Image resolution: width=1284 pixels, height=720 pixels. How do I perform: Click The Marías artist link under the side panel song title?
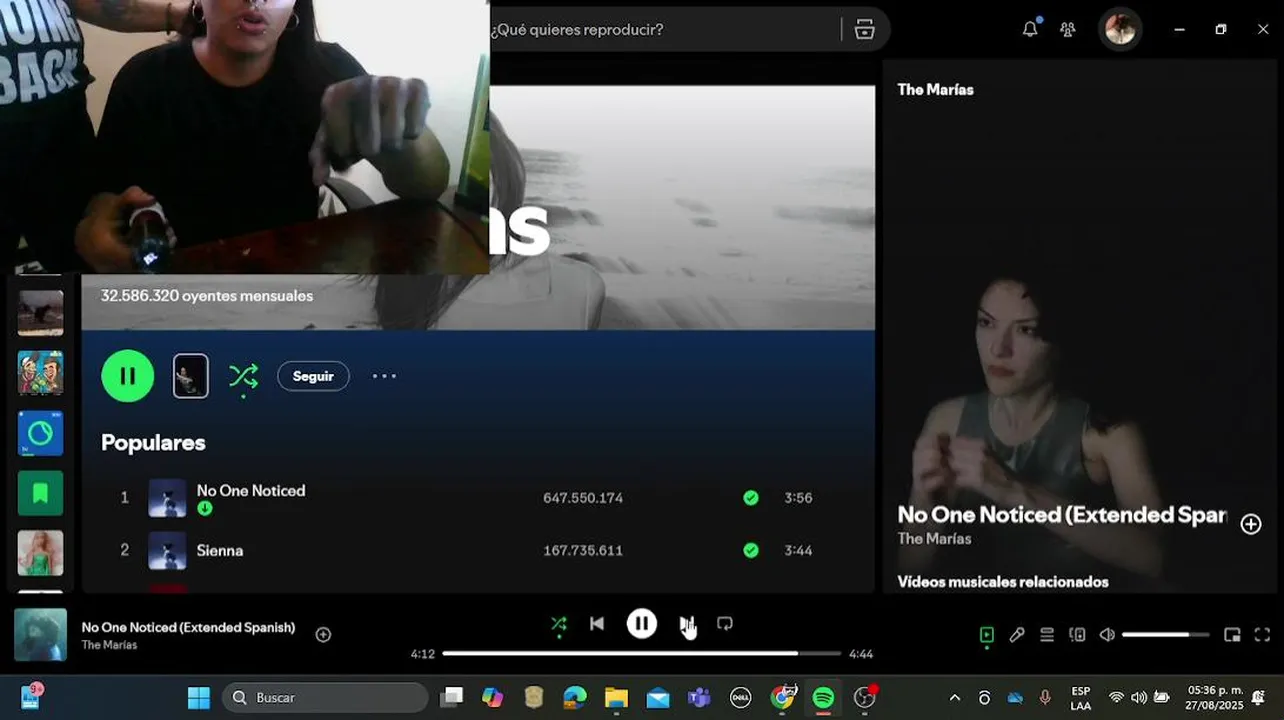934,538
